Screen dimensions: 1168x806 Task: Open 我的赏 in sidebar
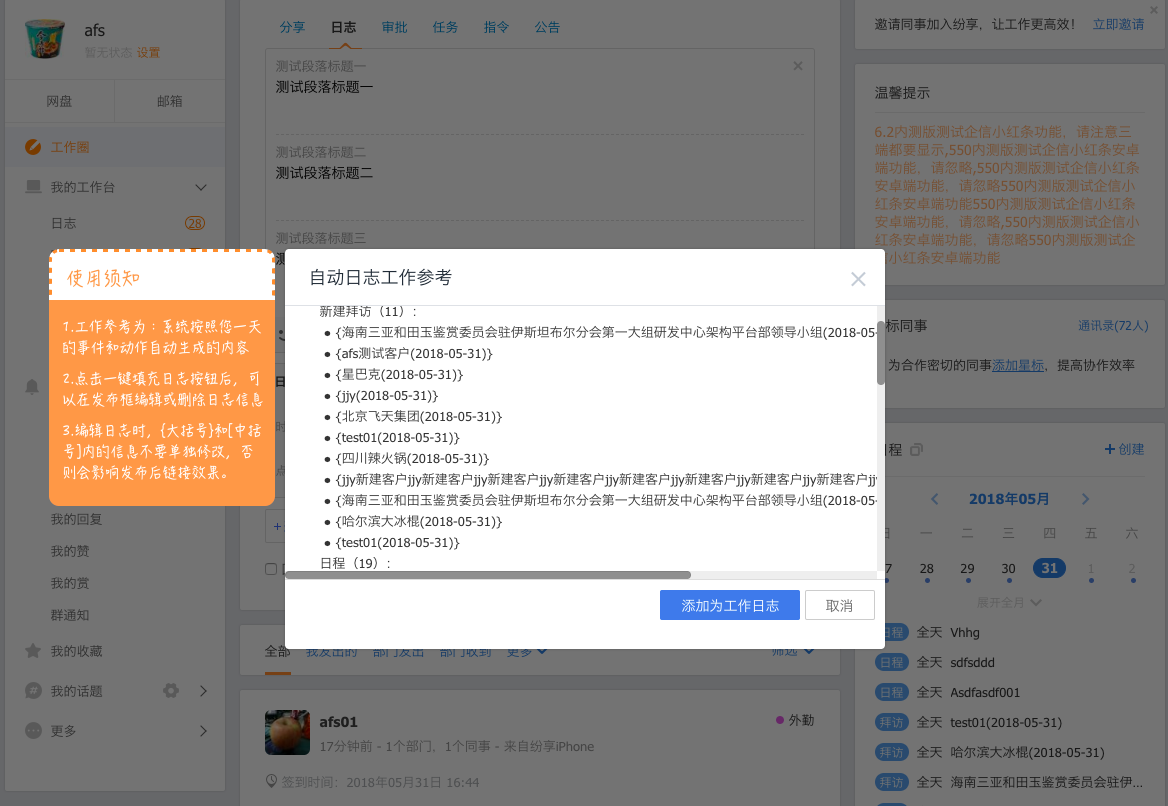[x=70, y=583]
